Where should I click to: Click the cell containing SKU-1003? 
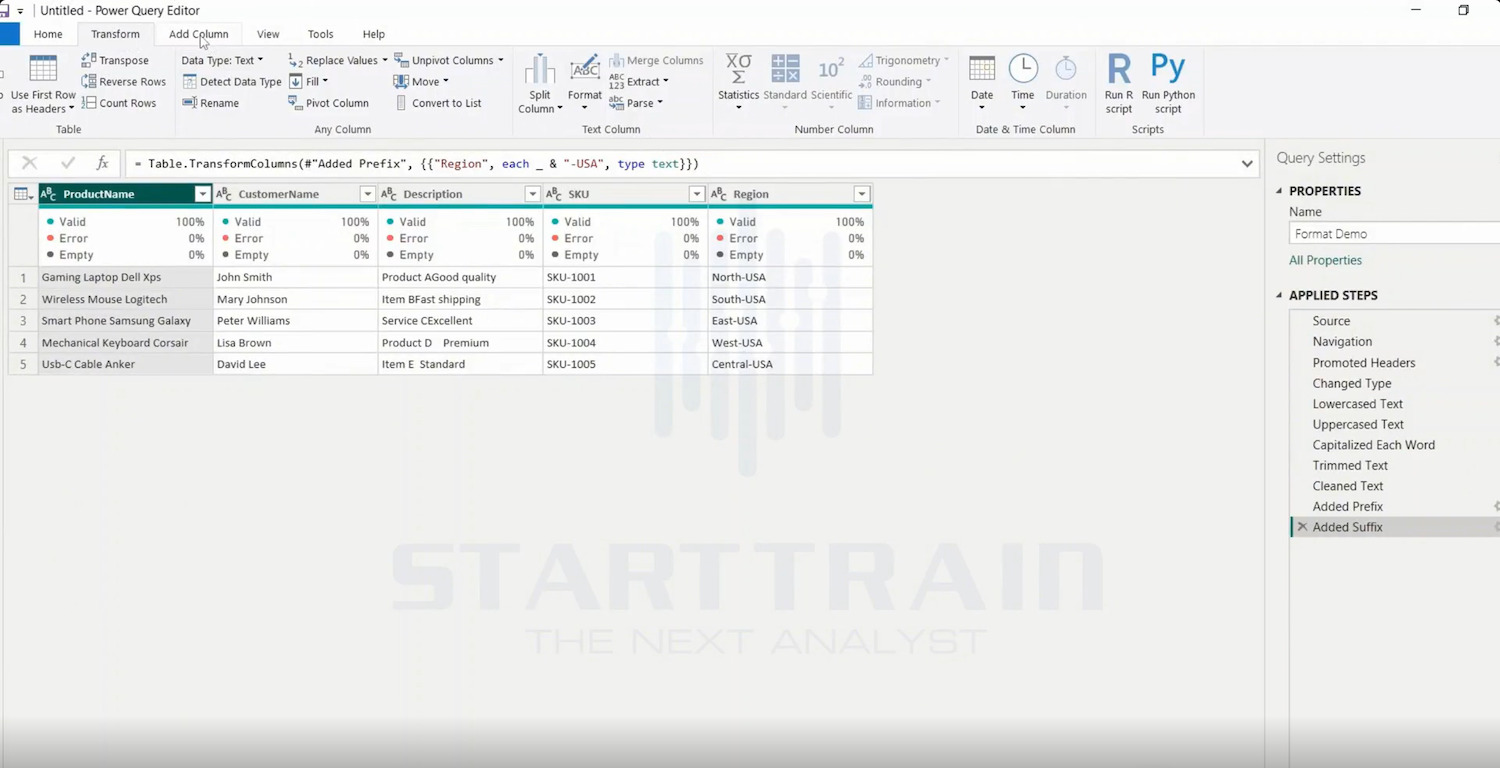[x=625, y=321]
